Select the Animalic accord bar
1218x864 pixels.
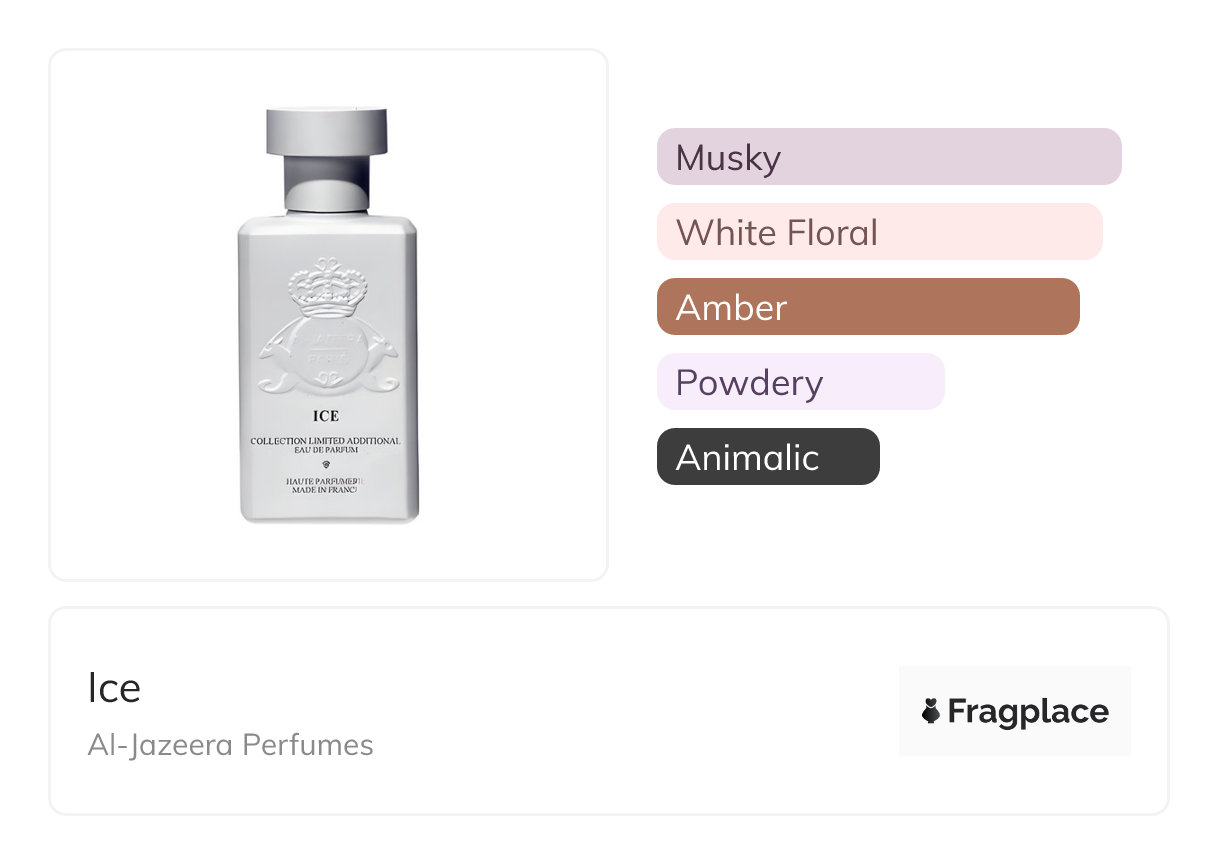(767, 457)
